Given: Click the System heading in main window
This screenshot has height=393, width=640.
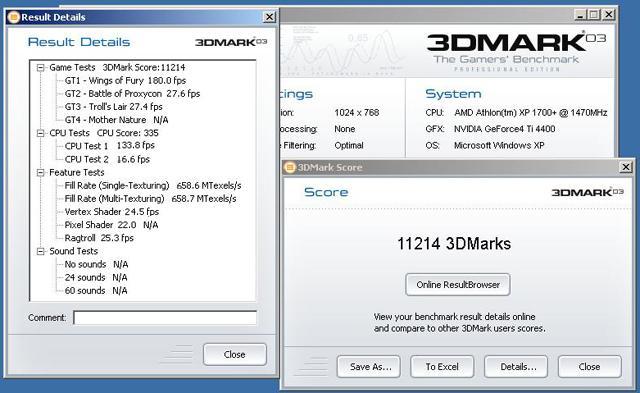Looking at the screenshot, I should (453, 94).
